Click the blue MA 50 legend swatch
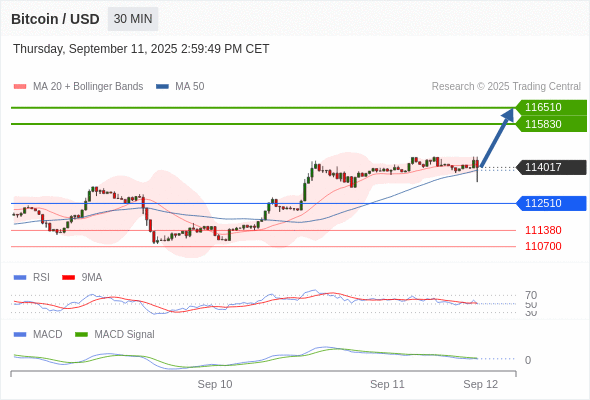Viewport: 590px width, 400px height. pyautogui.click(x=162, y=87)
